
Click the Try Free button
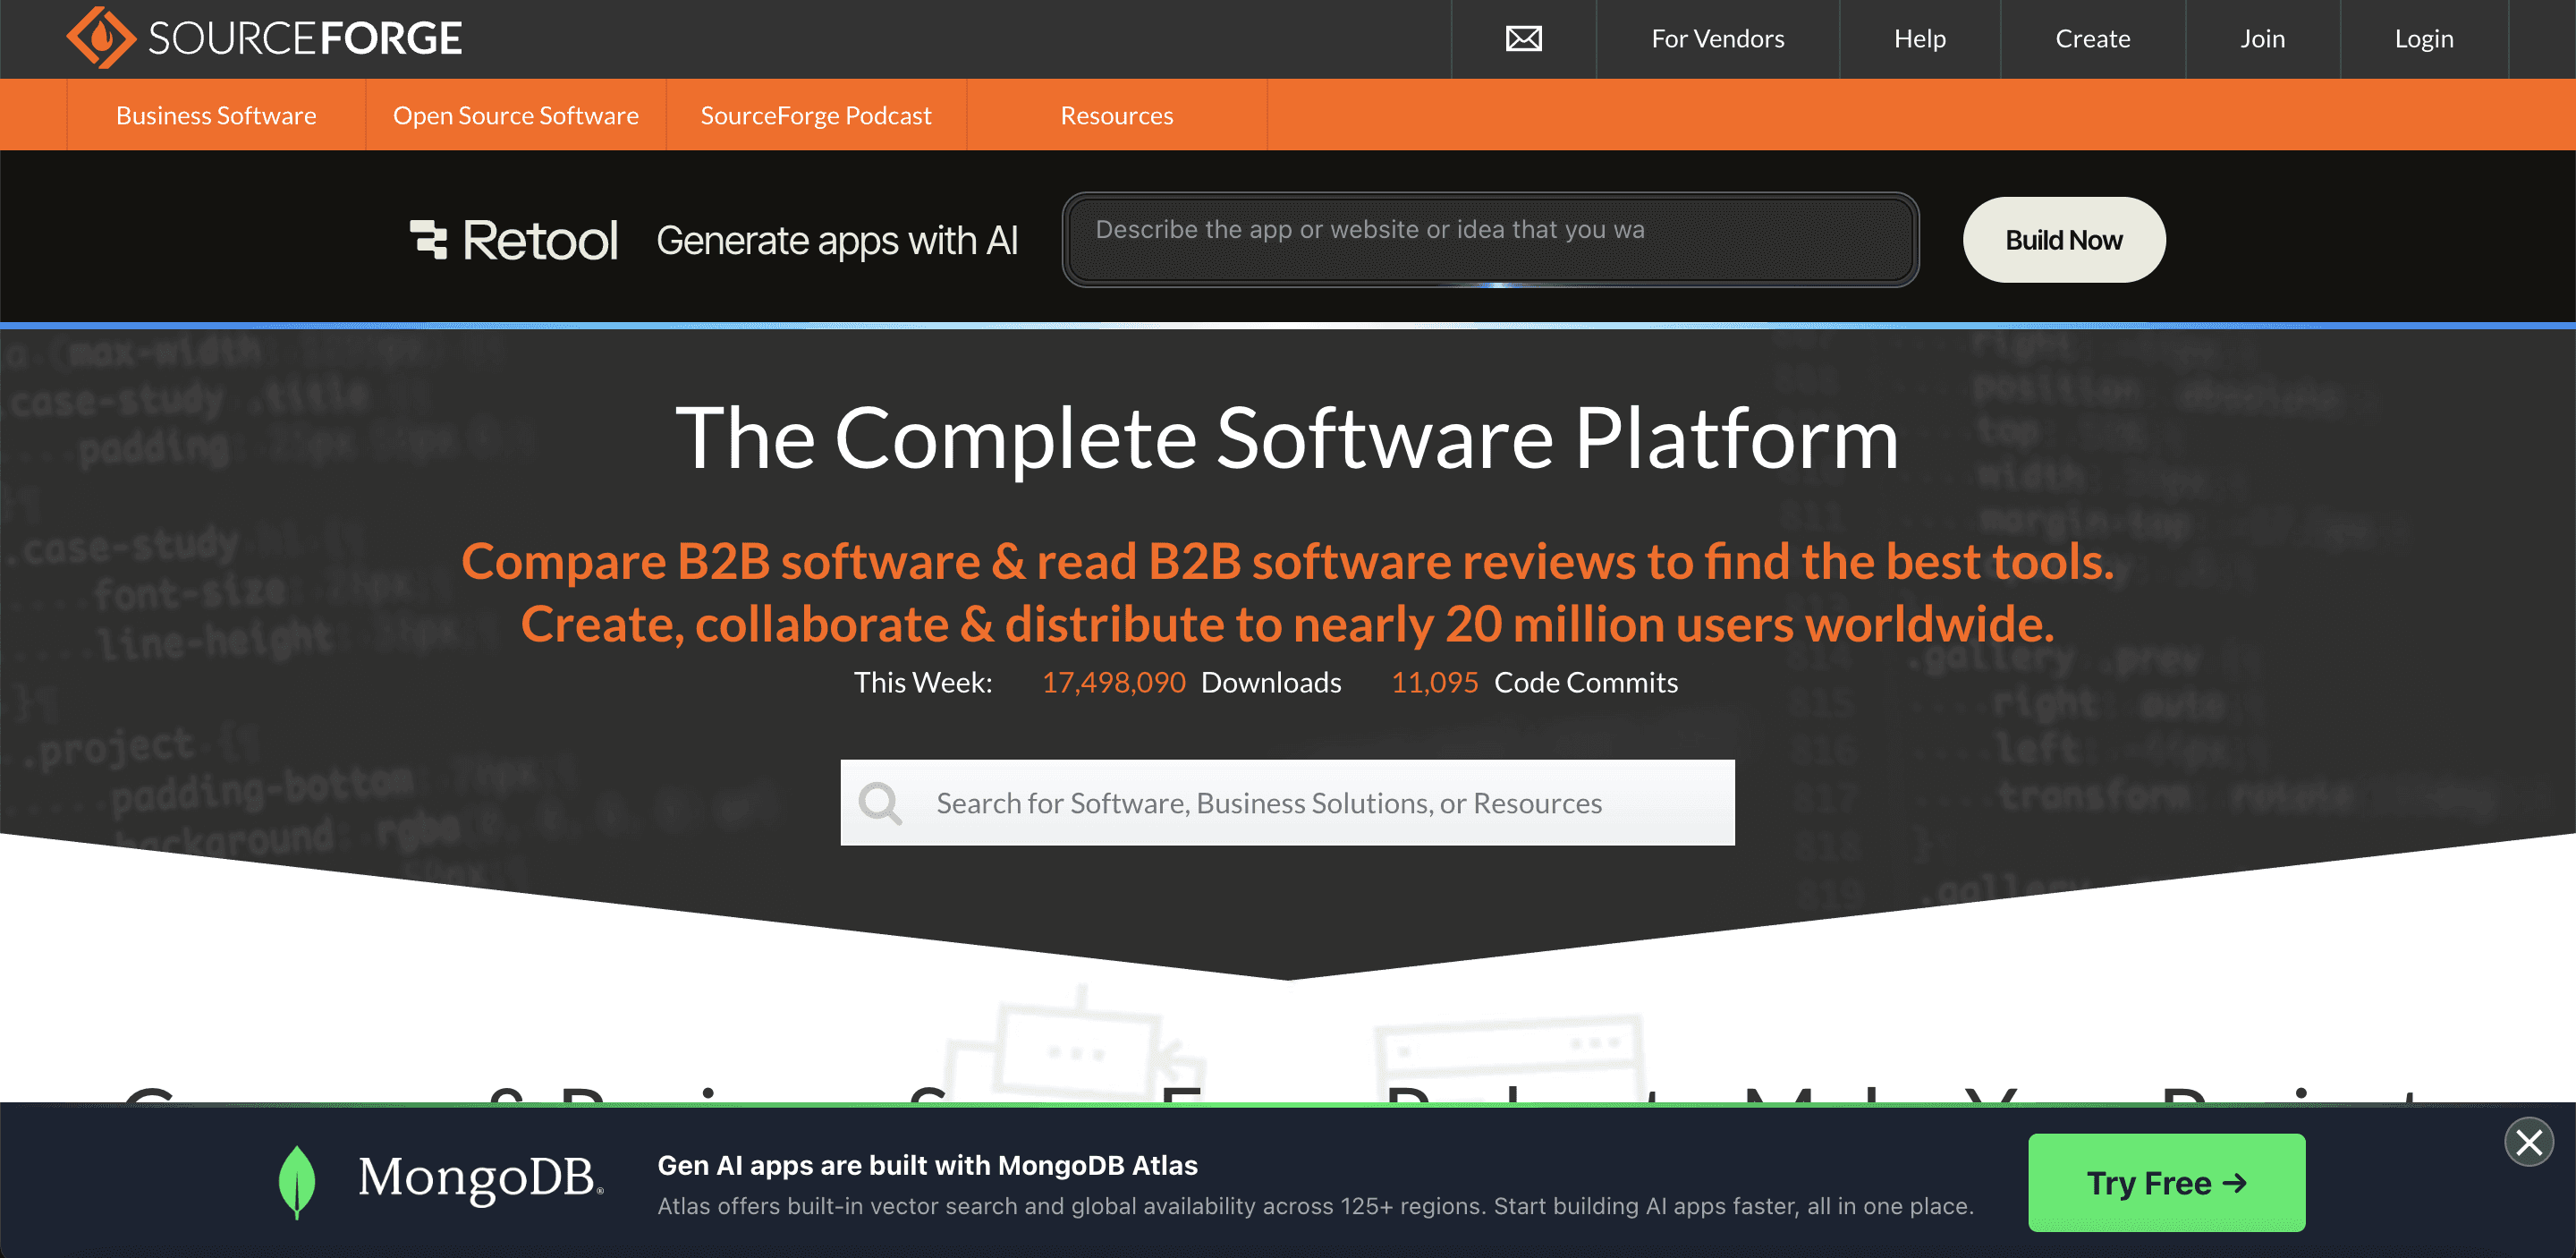2166,1183
